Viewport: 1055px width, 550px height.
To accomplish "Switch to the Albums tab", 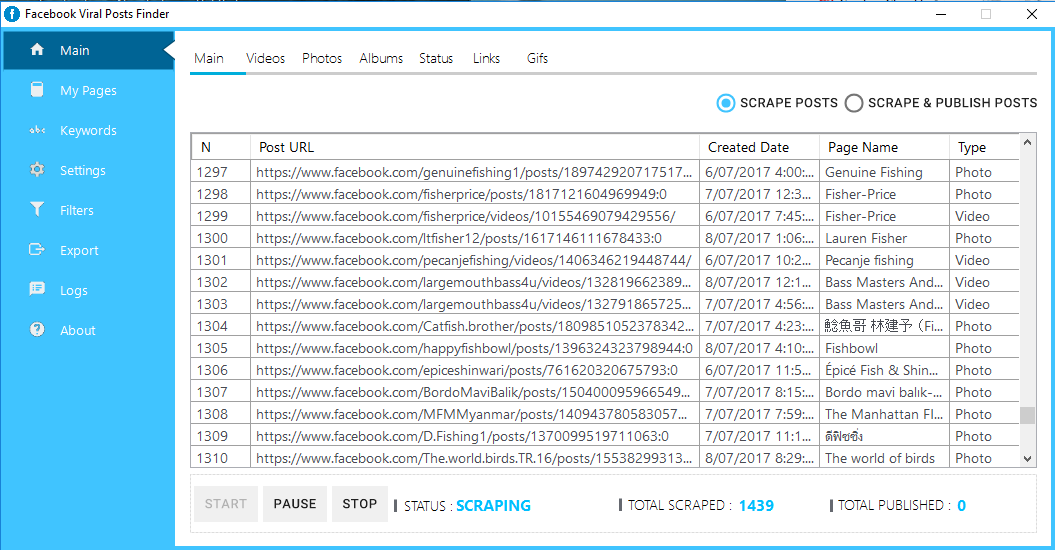I will pyautogui.click(x=381, y=59).
